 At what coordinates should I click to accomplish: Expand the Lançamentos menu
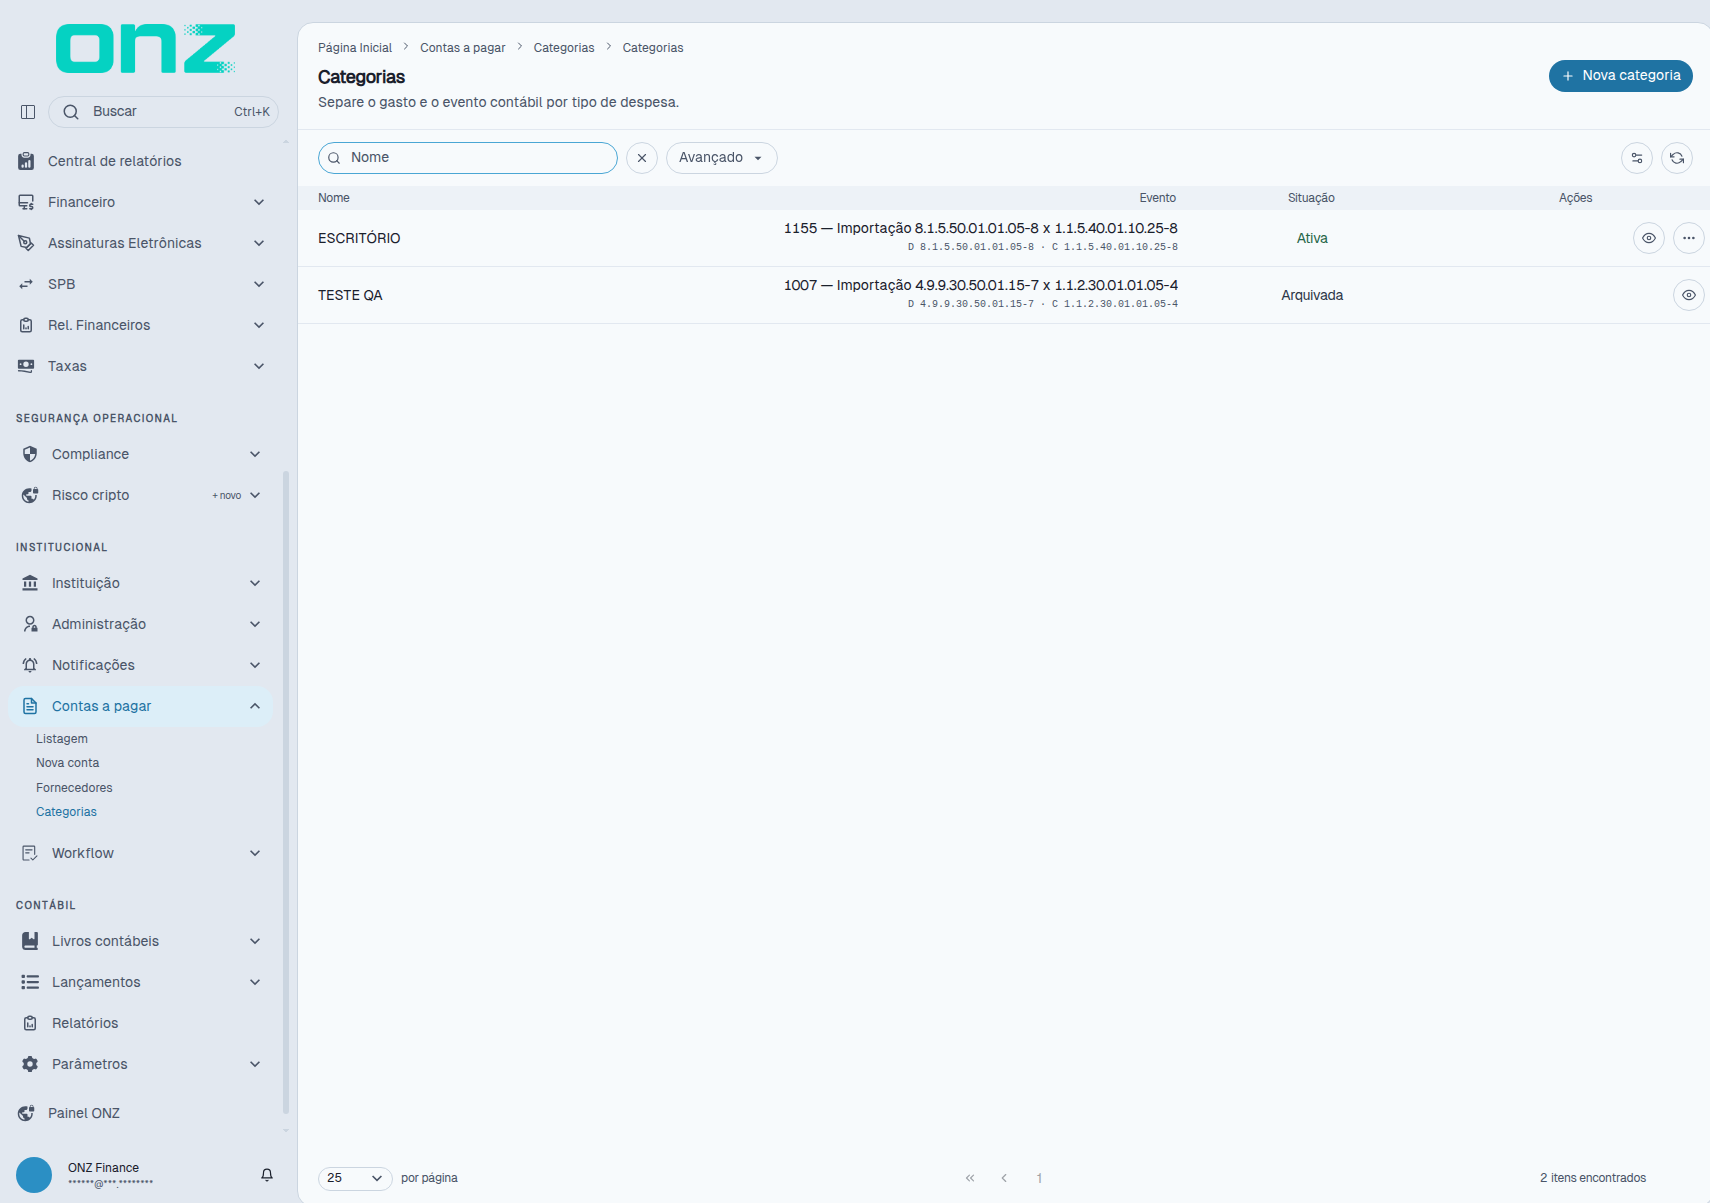[141, 982]
